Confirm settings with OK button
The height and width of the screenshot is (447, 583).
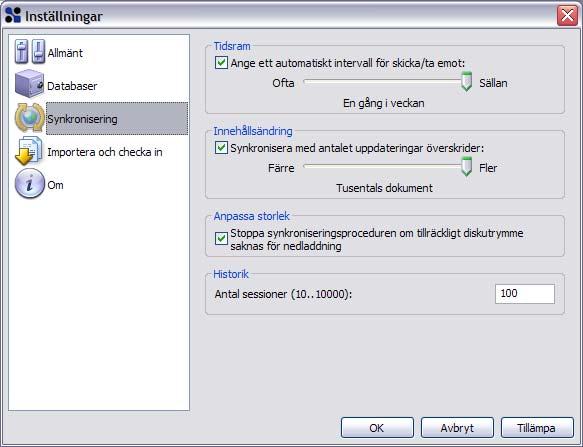pos(377,428)
